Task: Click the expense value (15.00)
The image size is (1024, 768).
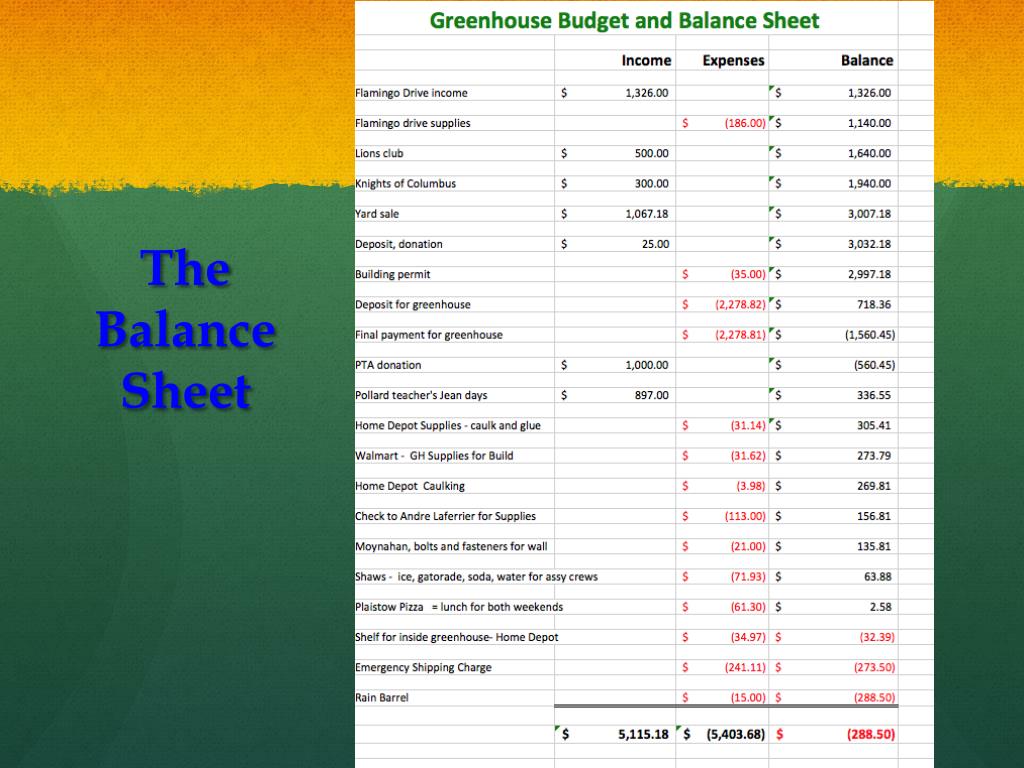Action: pos(748,697)
